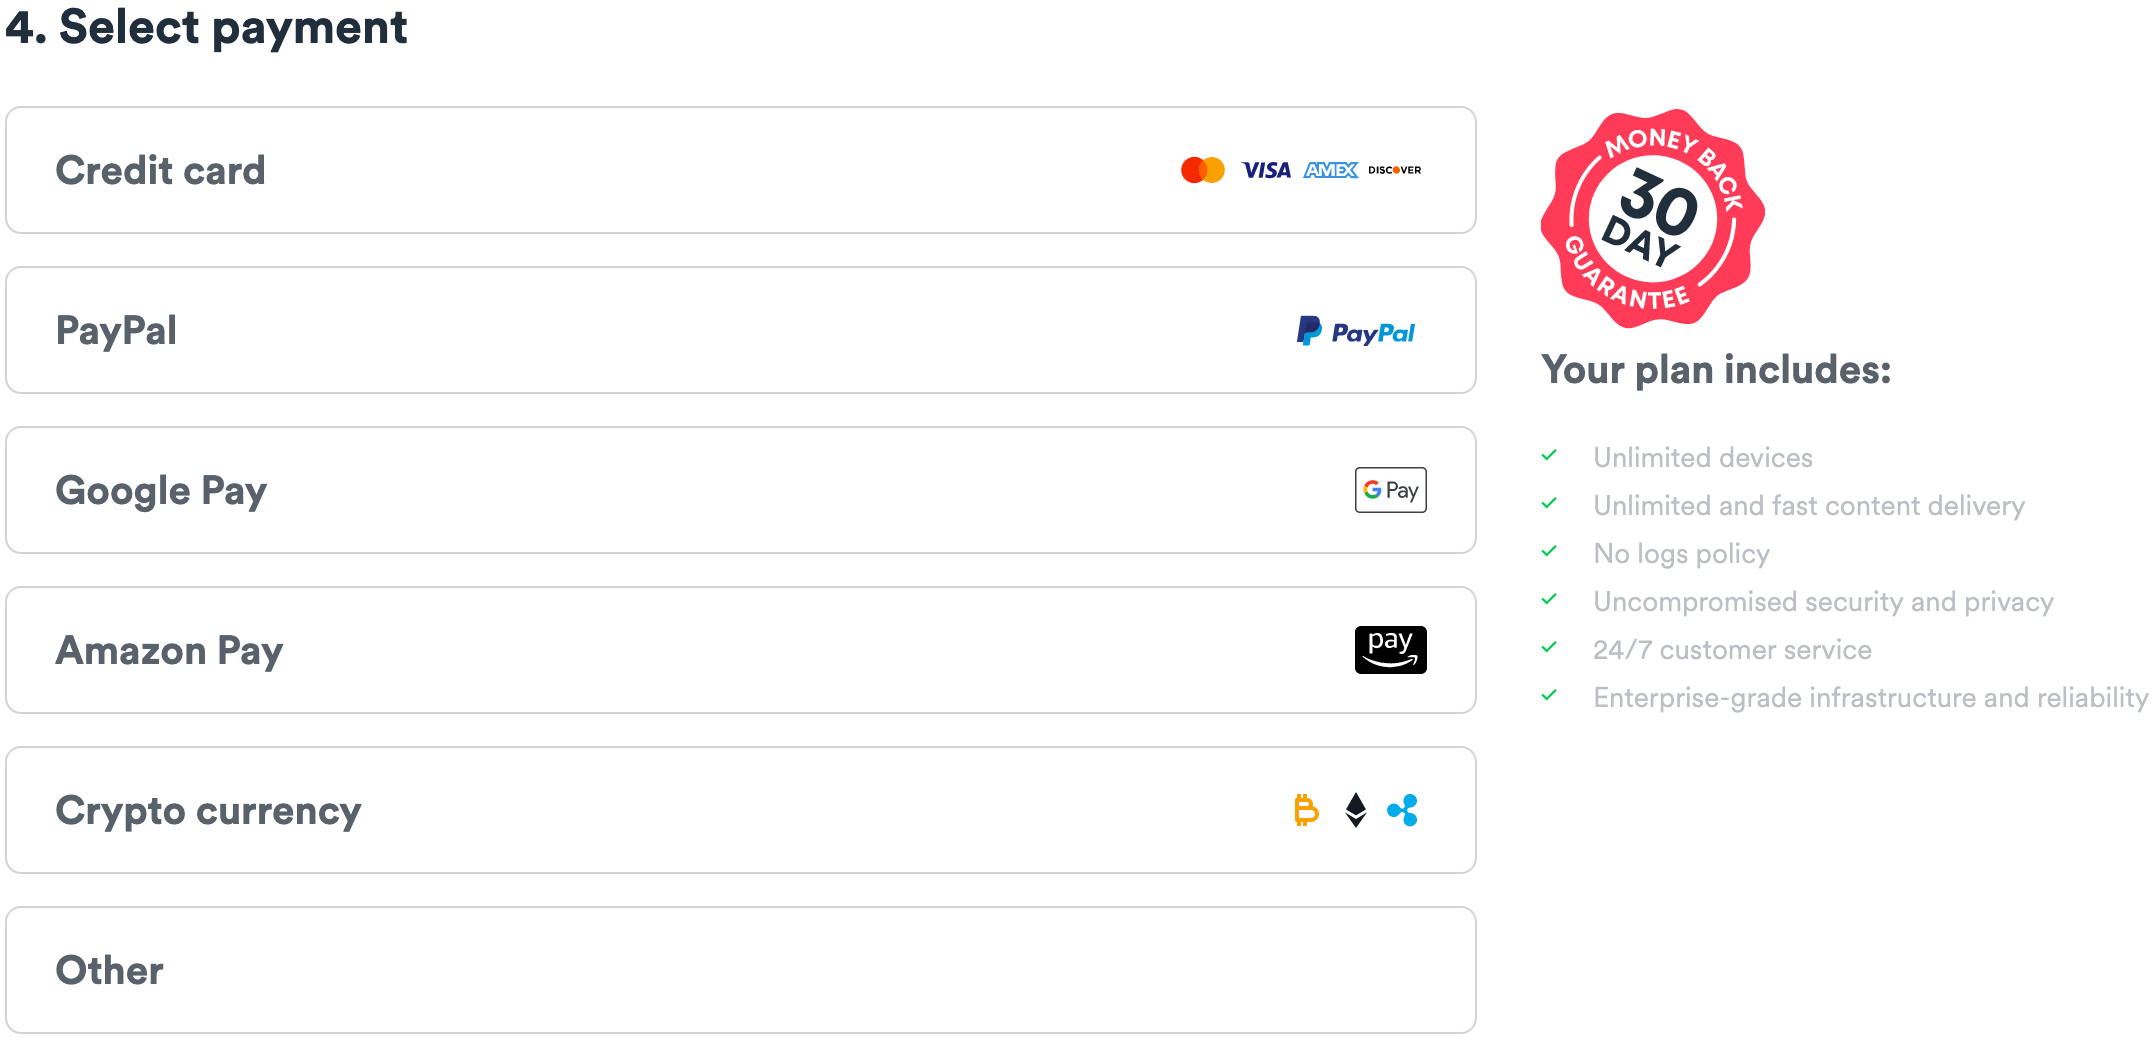Expand the Other payment options
Image resolution: width=2154 pixels, height=1038 pixels.
pos(741,970)
